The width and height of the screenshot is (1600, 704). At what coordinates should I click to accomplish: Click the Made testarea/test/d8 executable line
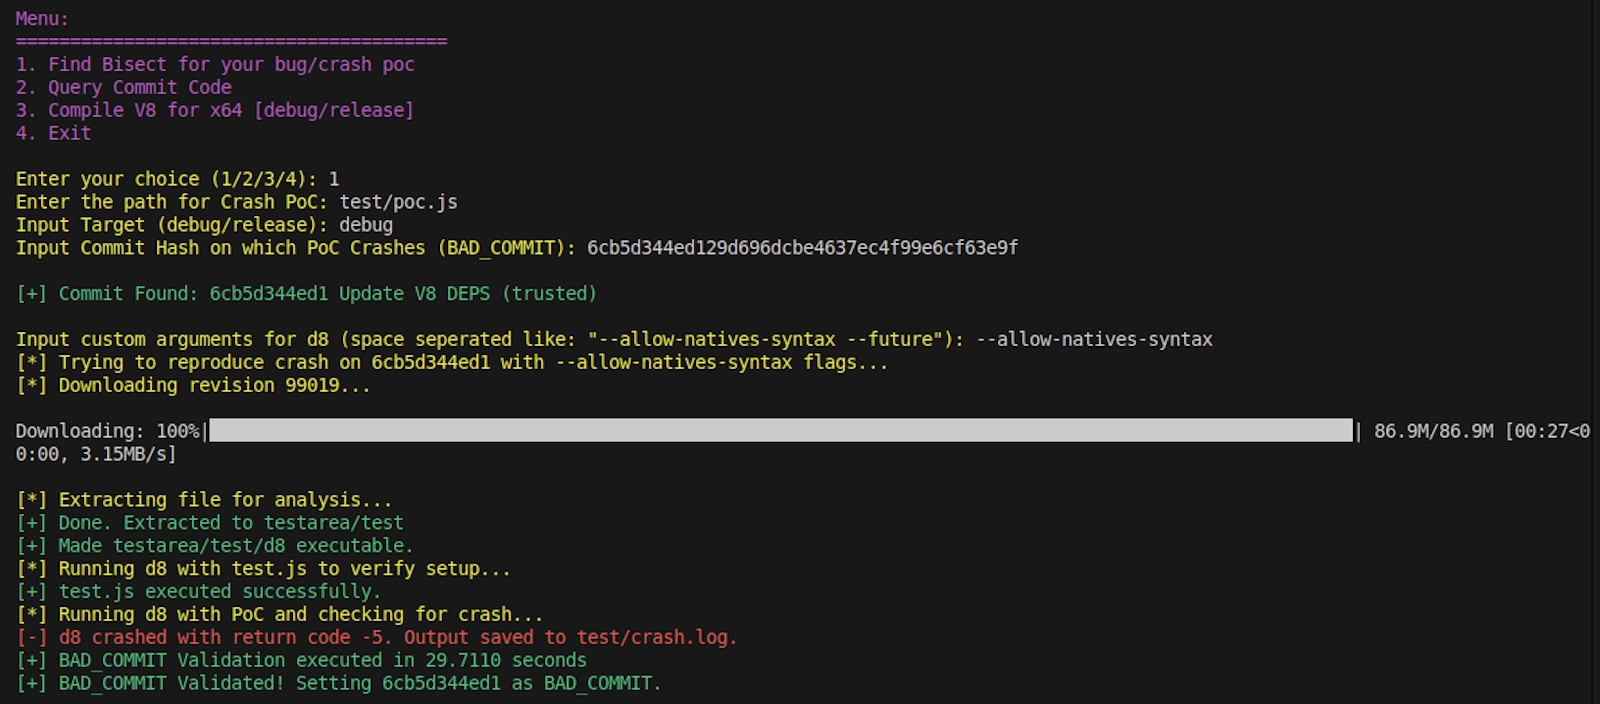click(x=215, y=546)
